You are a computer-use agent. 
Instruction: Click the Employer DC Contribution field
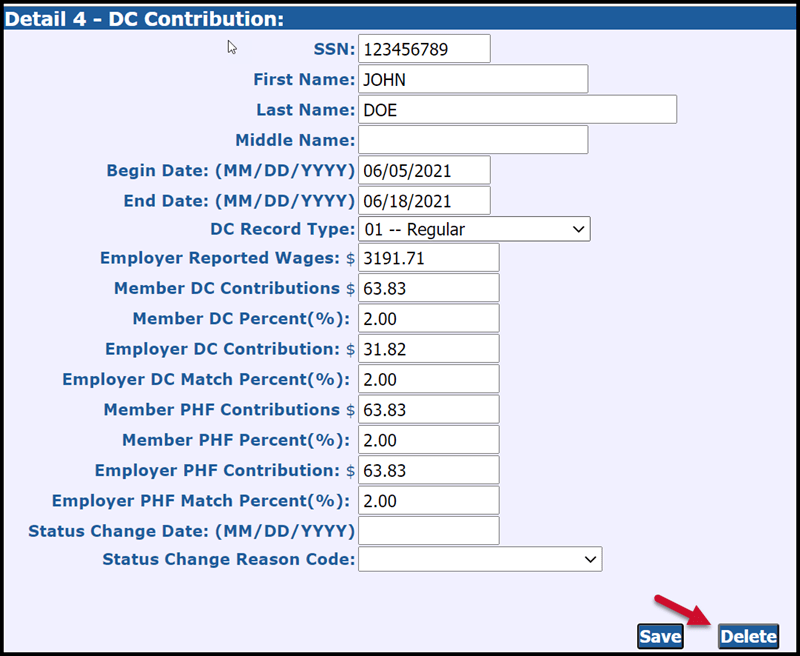click(428, 348)
